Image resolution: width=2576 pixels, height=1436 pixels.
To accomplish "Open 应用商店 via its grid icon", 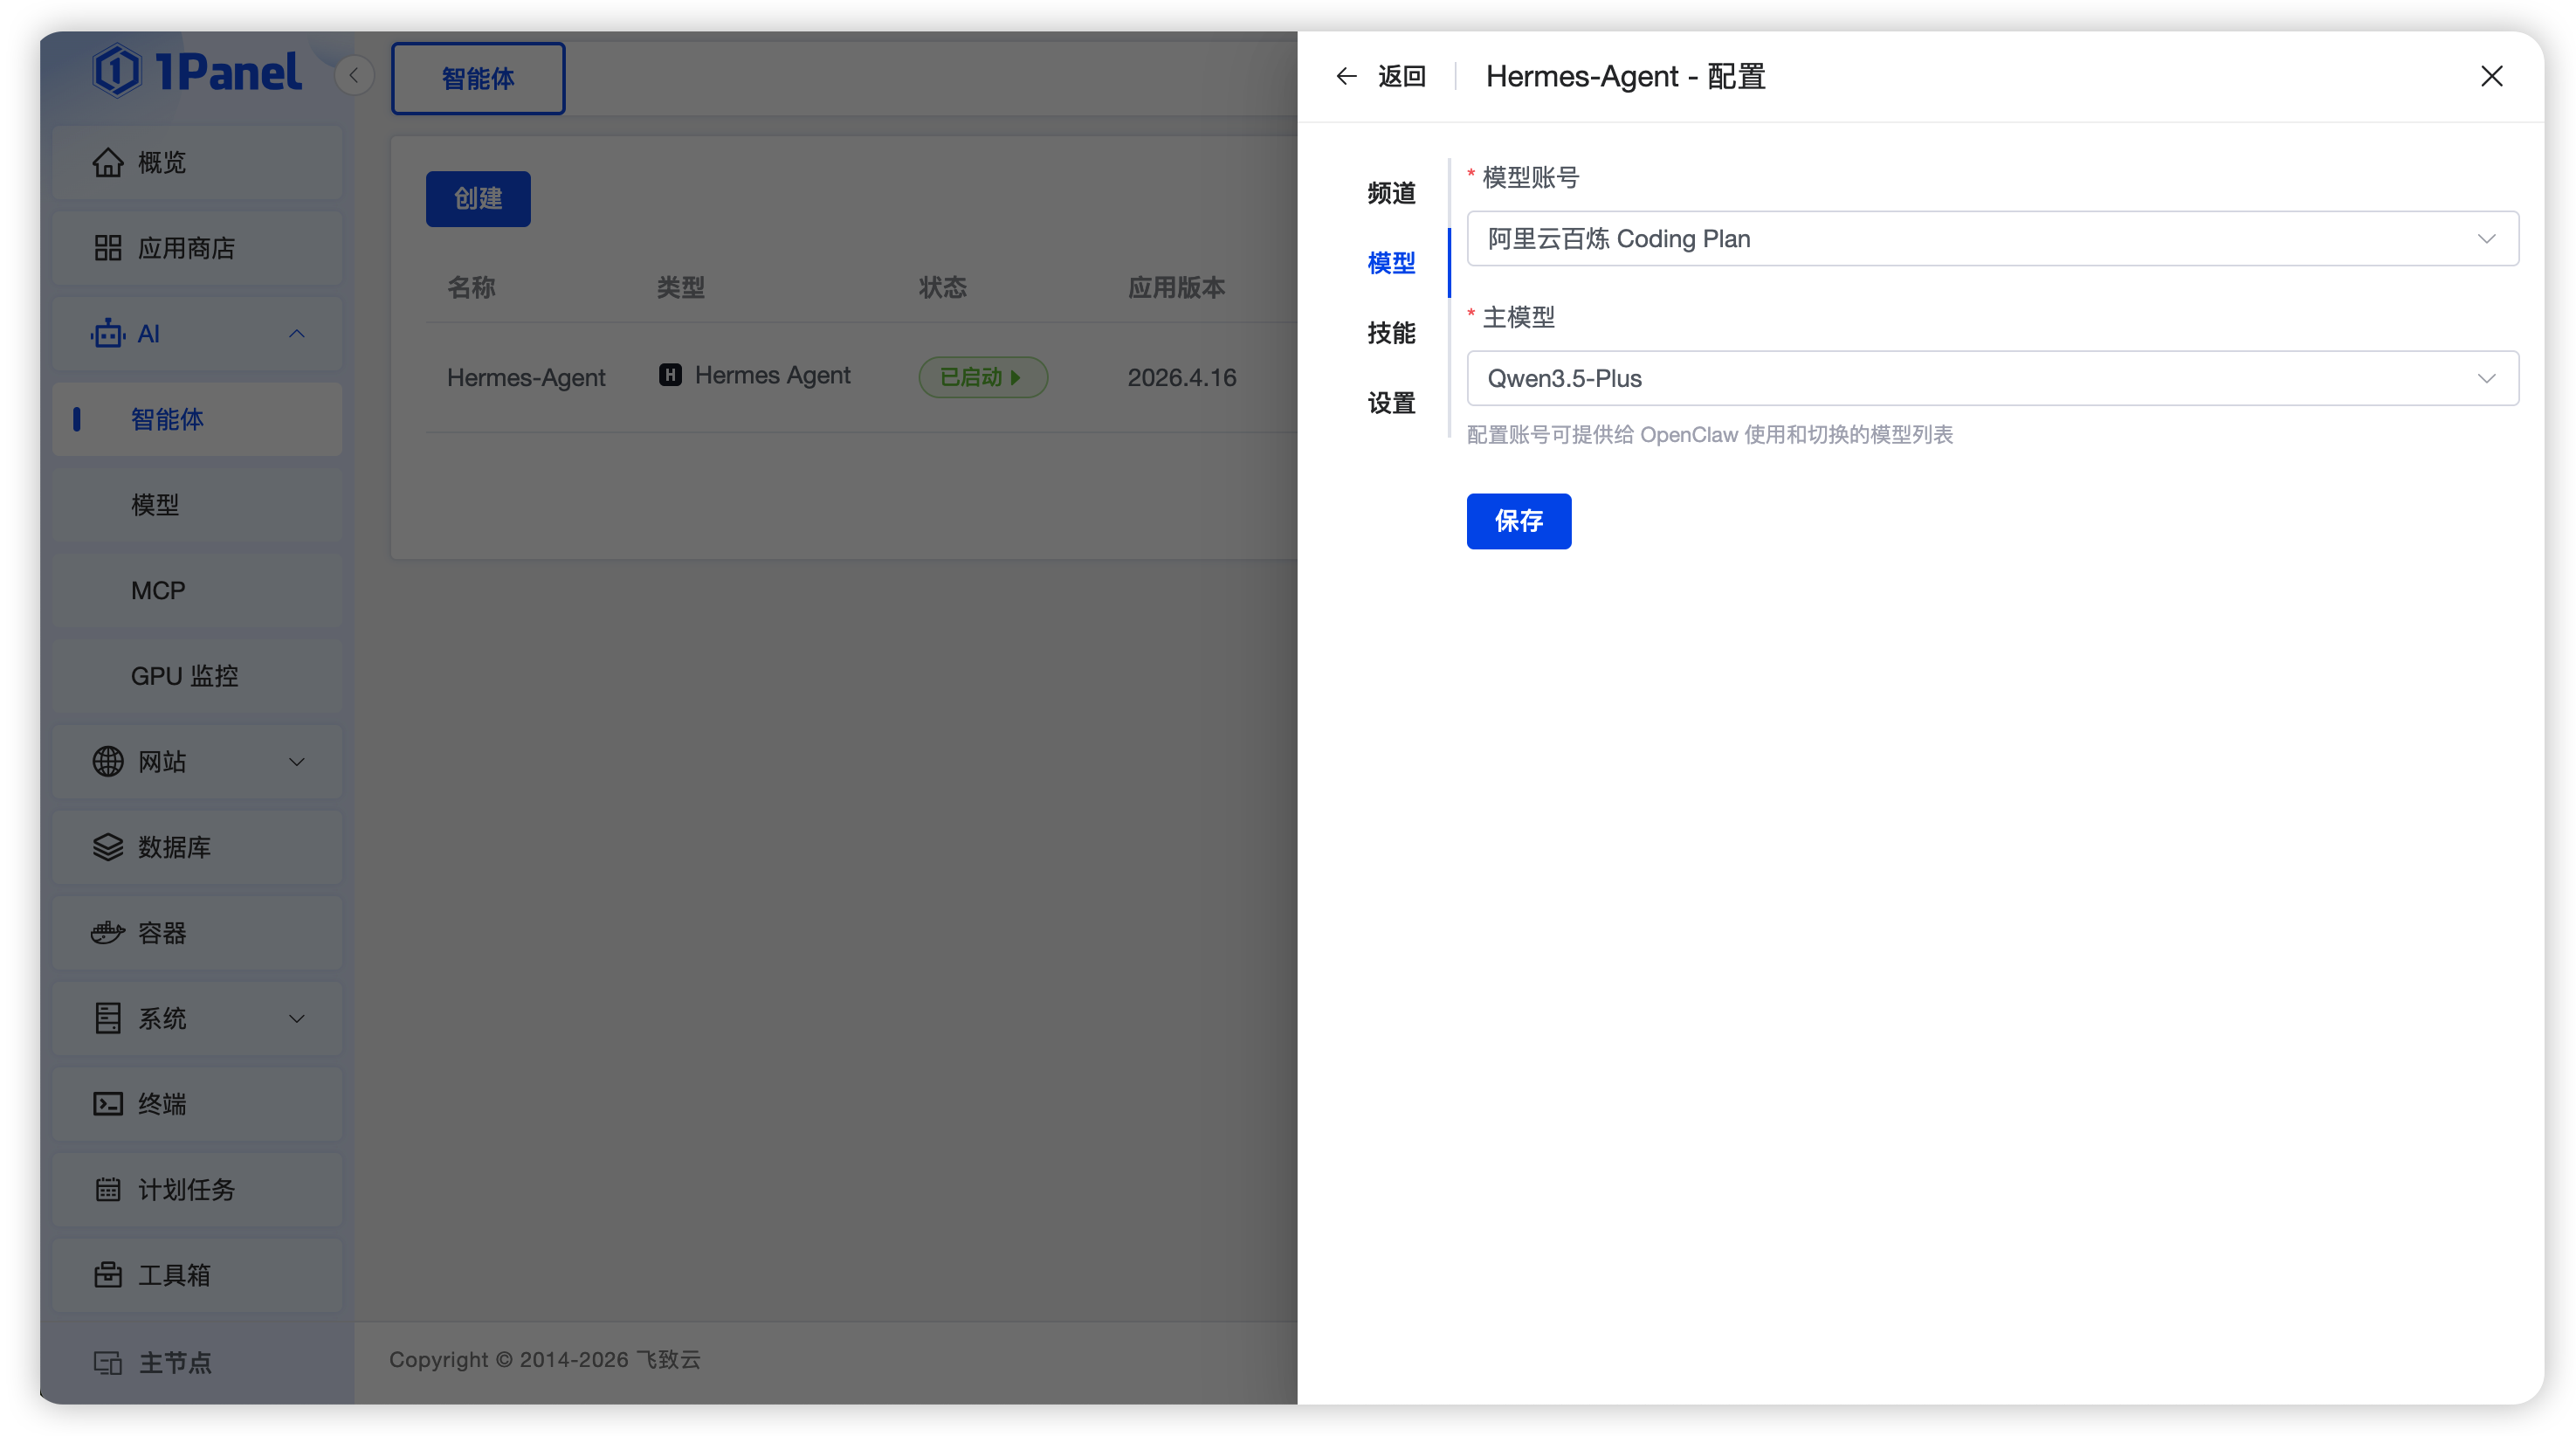I will coord(108,248).
